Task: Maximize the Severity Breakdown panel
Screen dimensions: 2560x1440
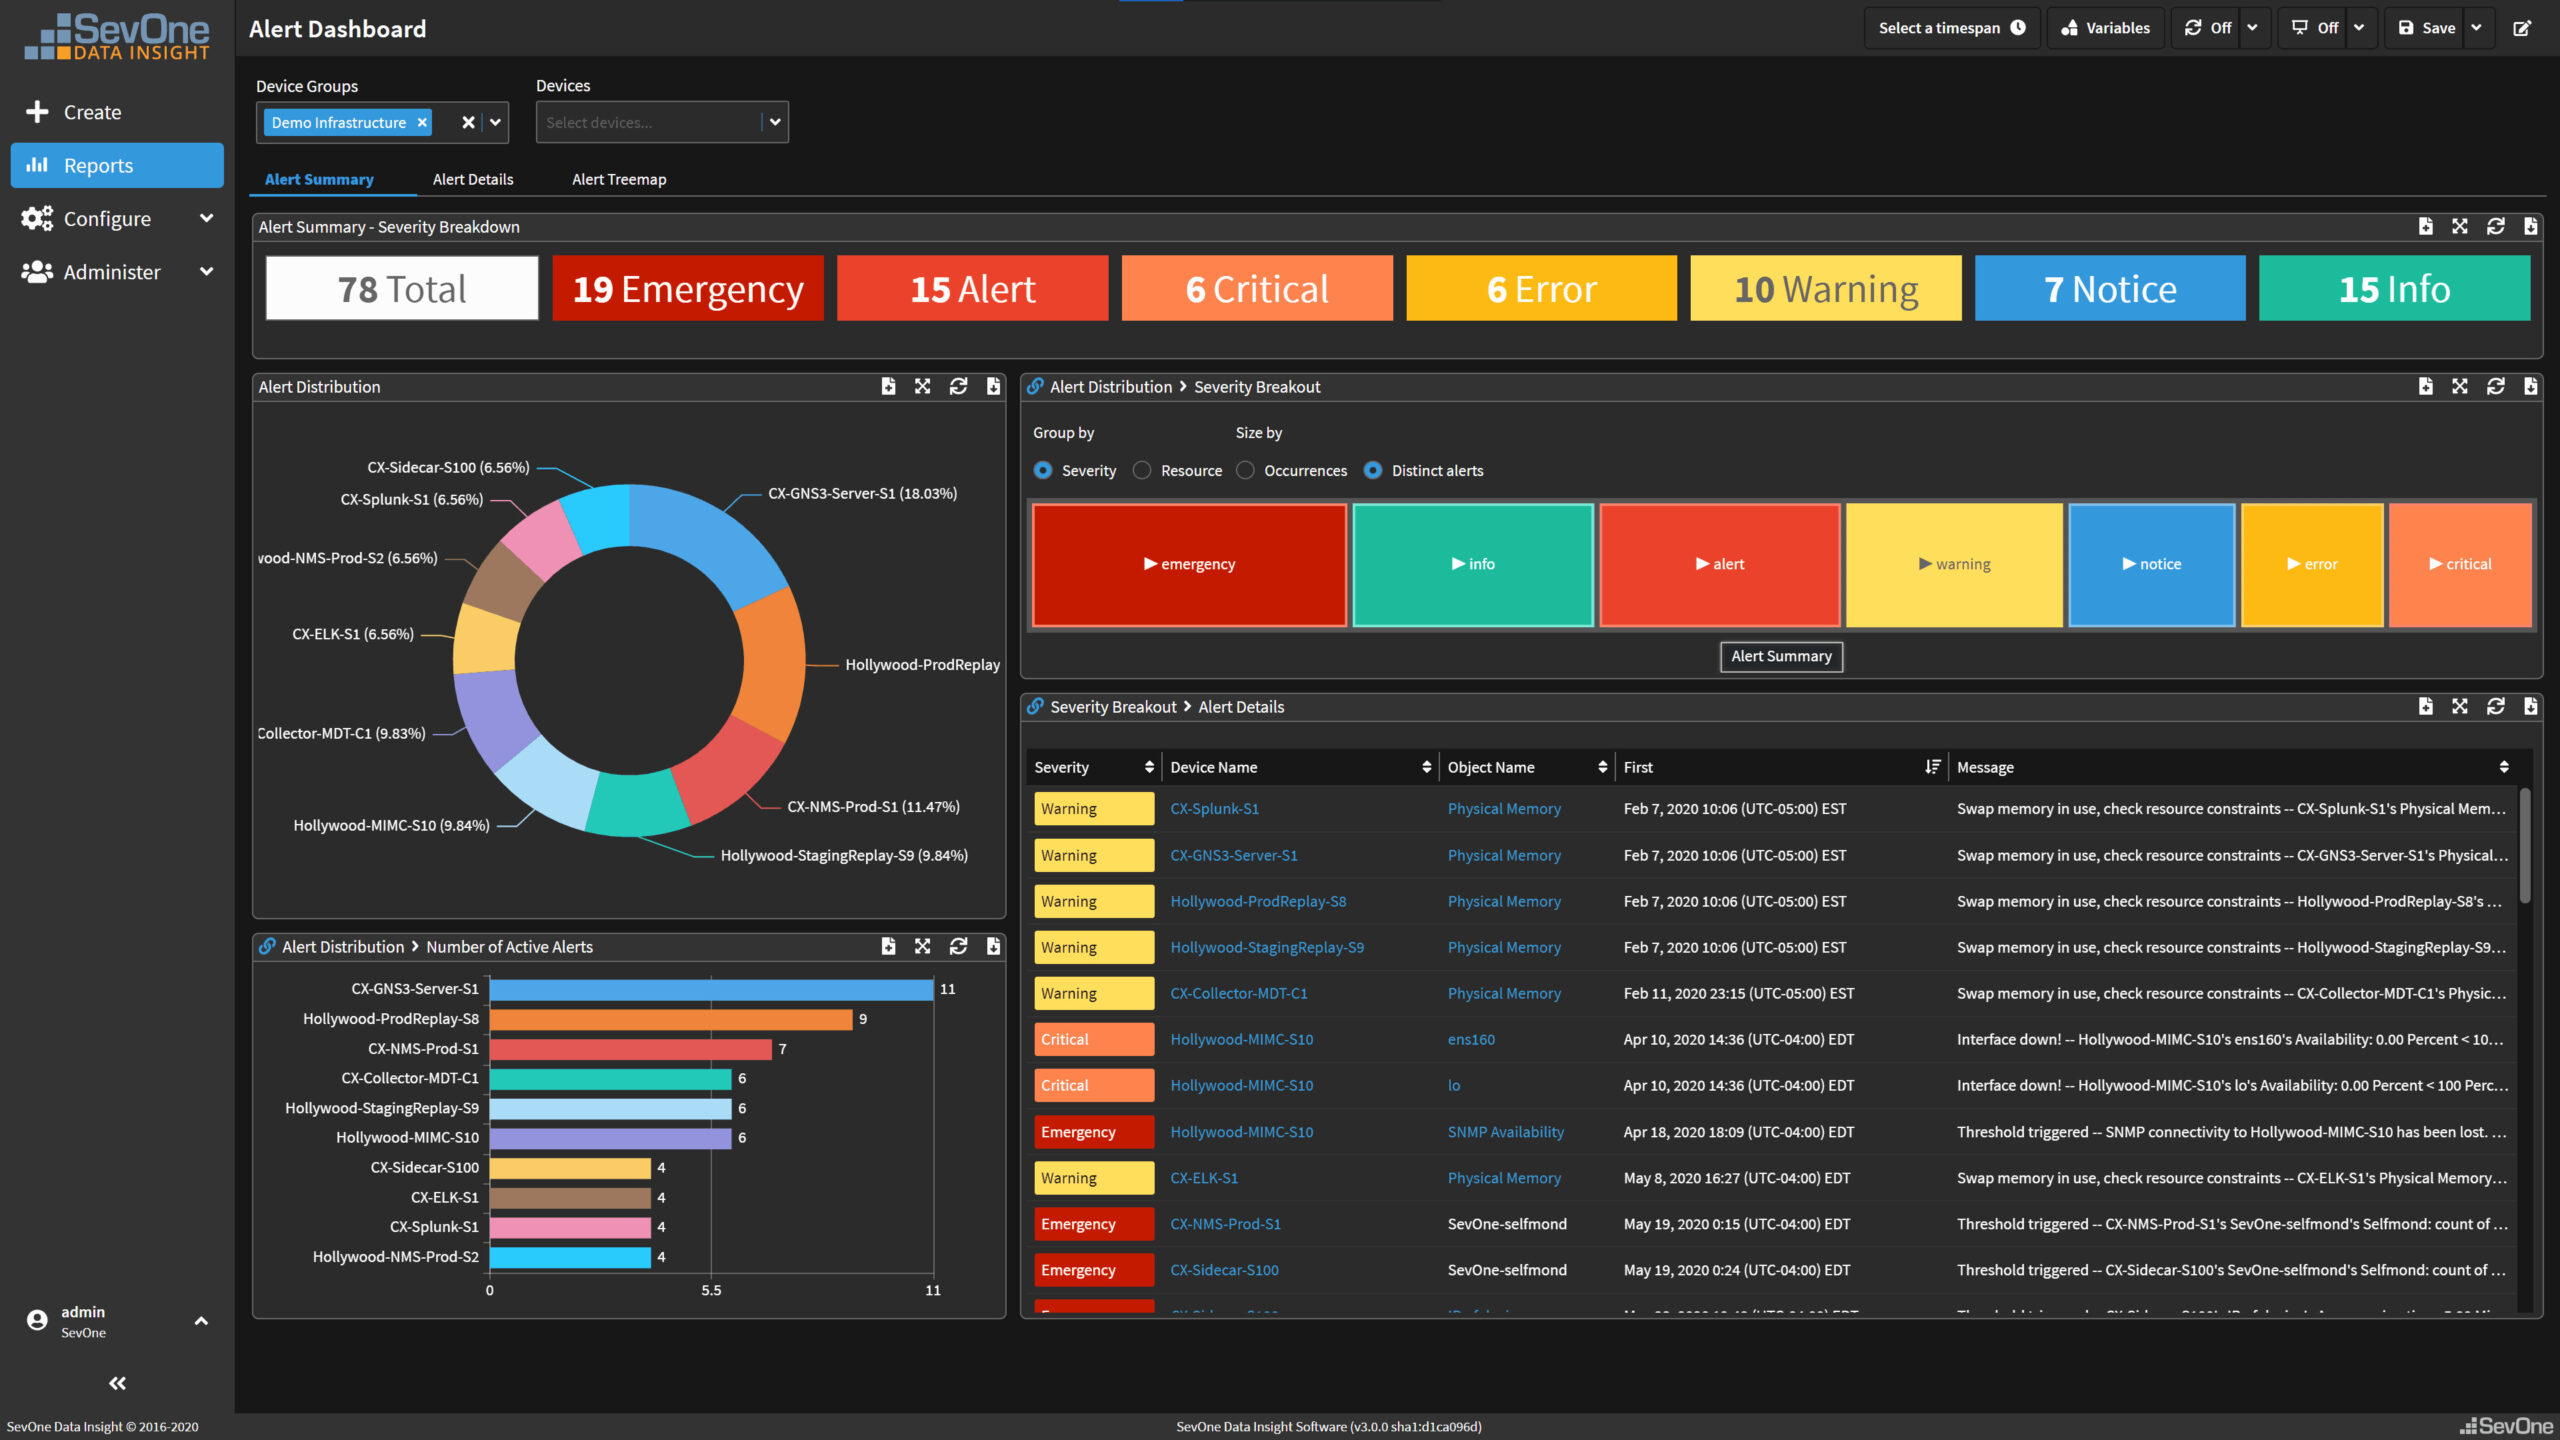Action: coord(2460,227)
